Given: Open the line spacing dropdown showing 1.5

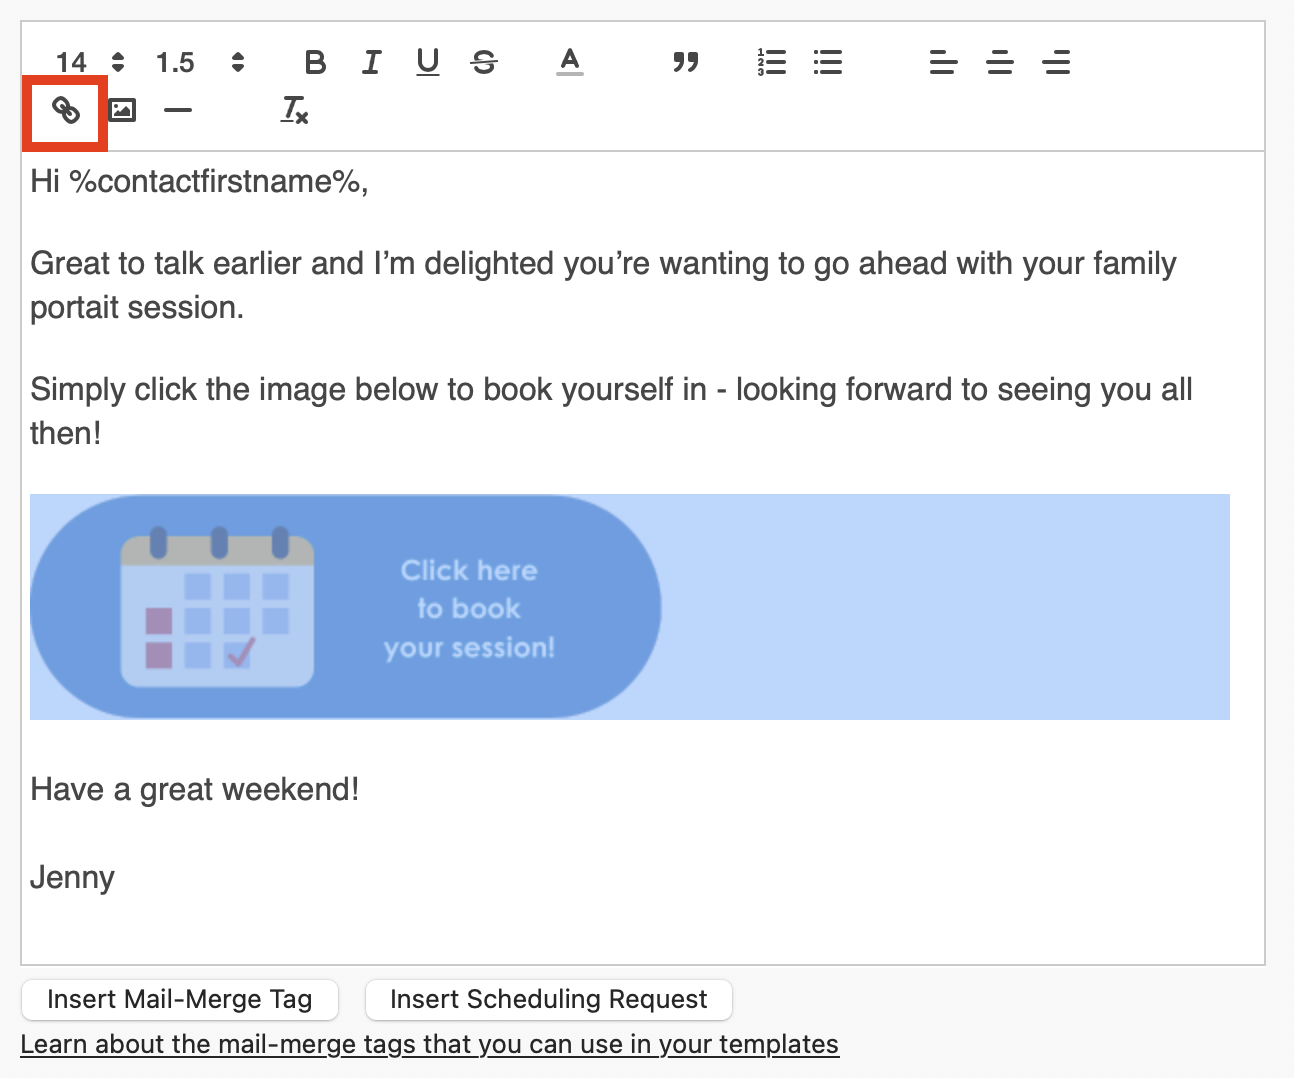Looking at the screenshot, I should click(x=176, y=62).
